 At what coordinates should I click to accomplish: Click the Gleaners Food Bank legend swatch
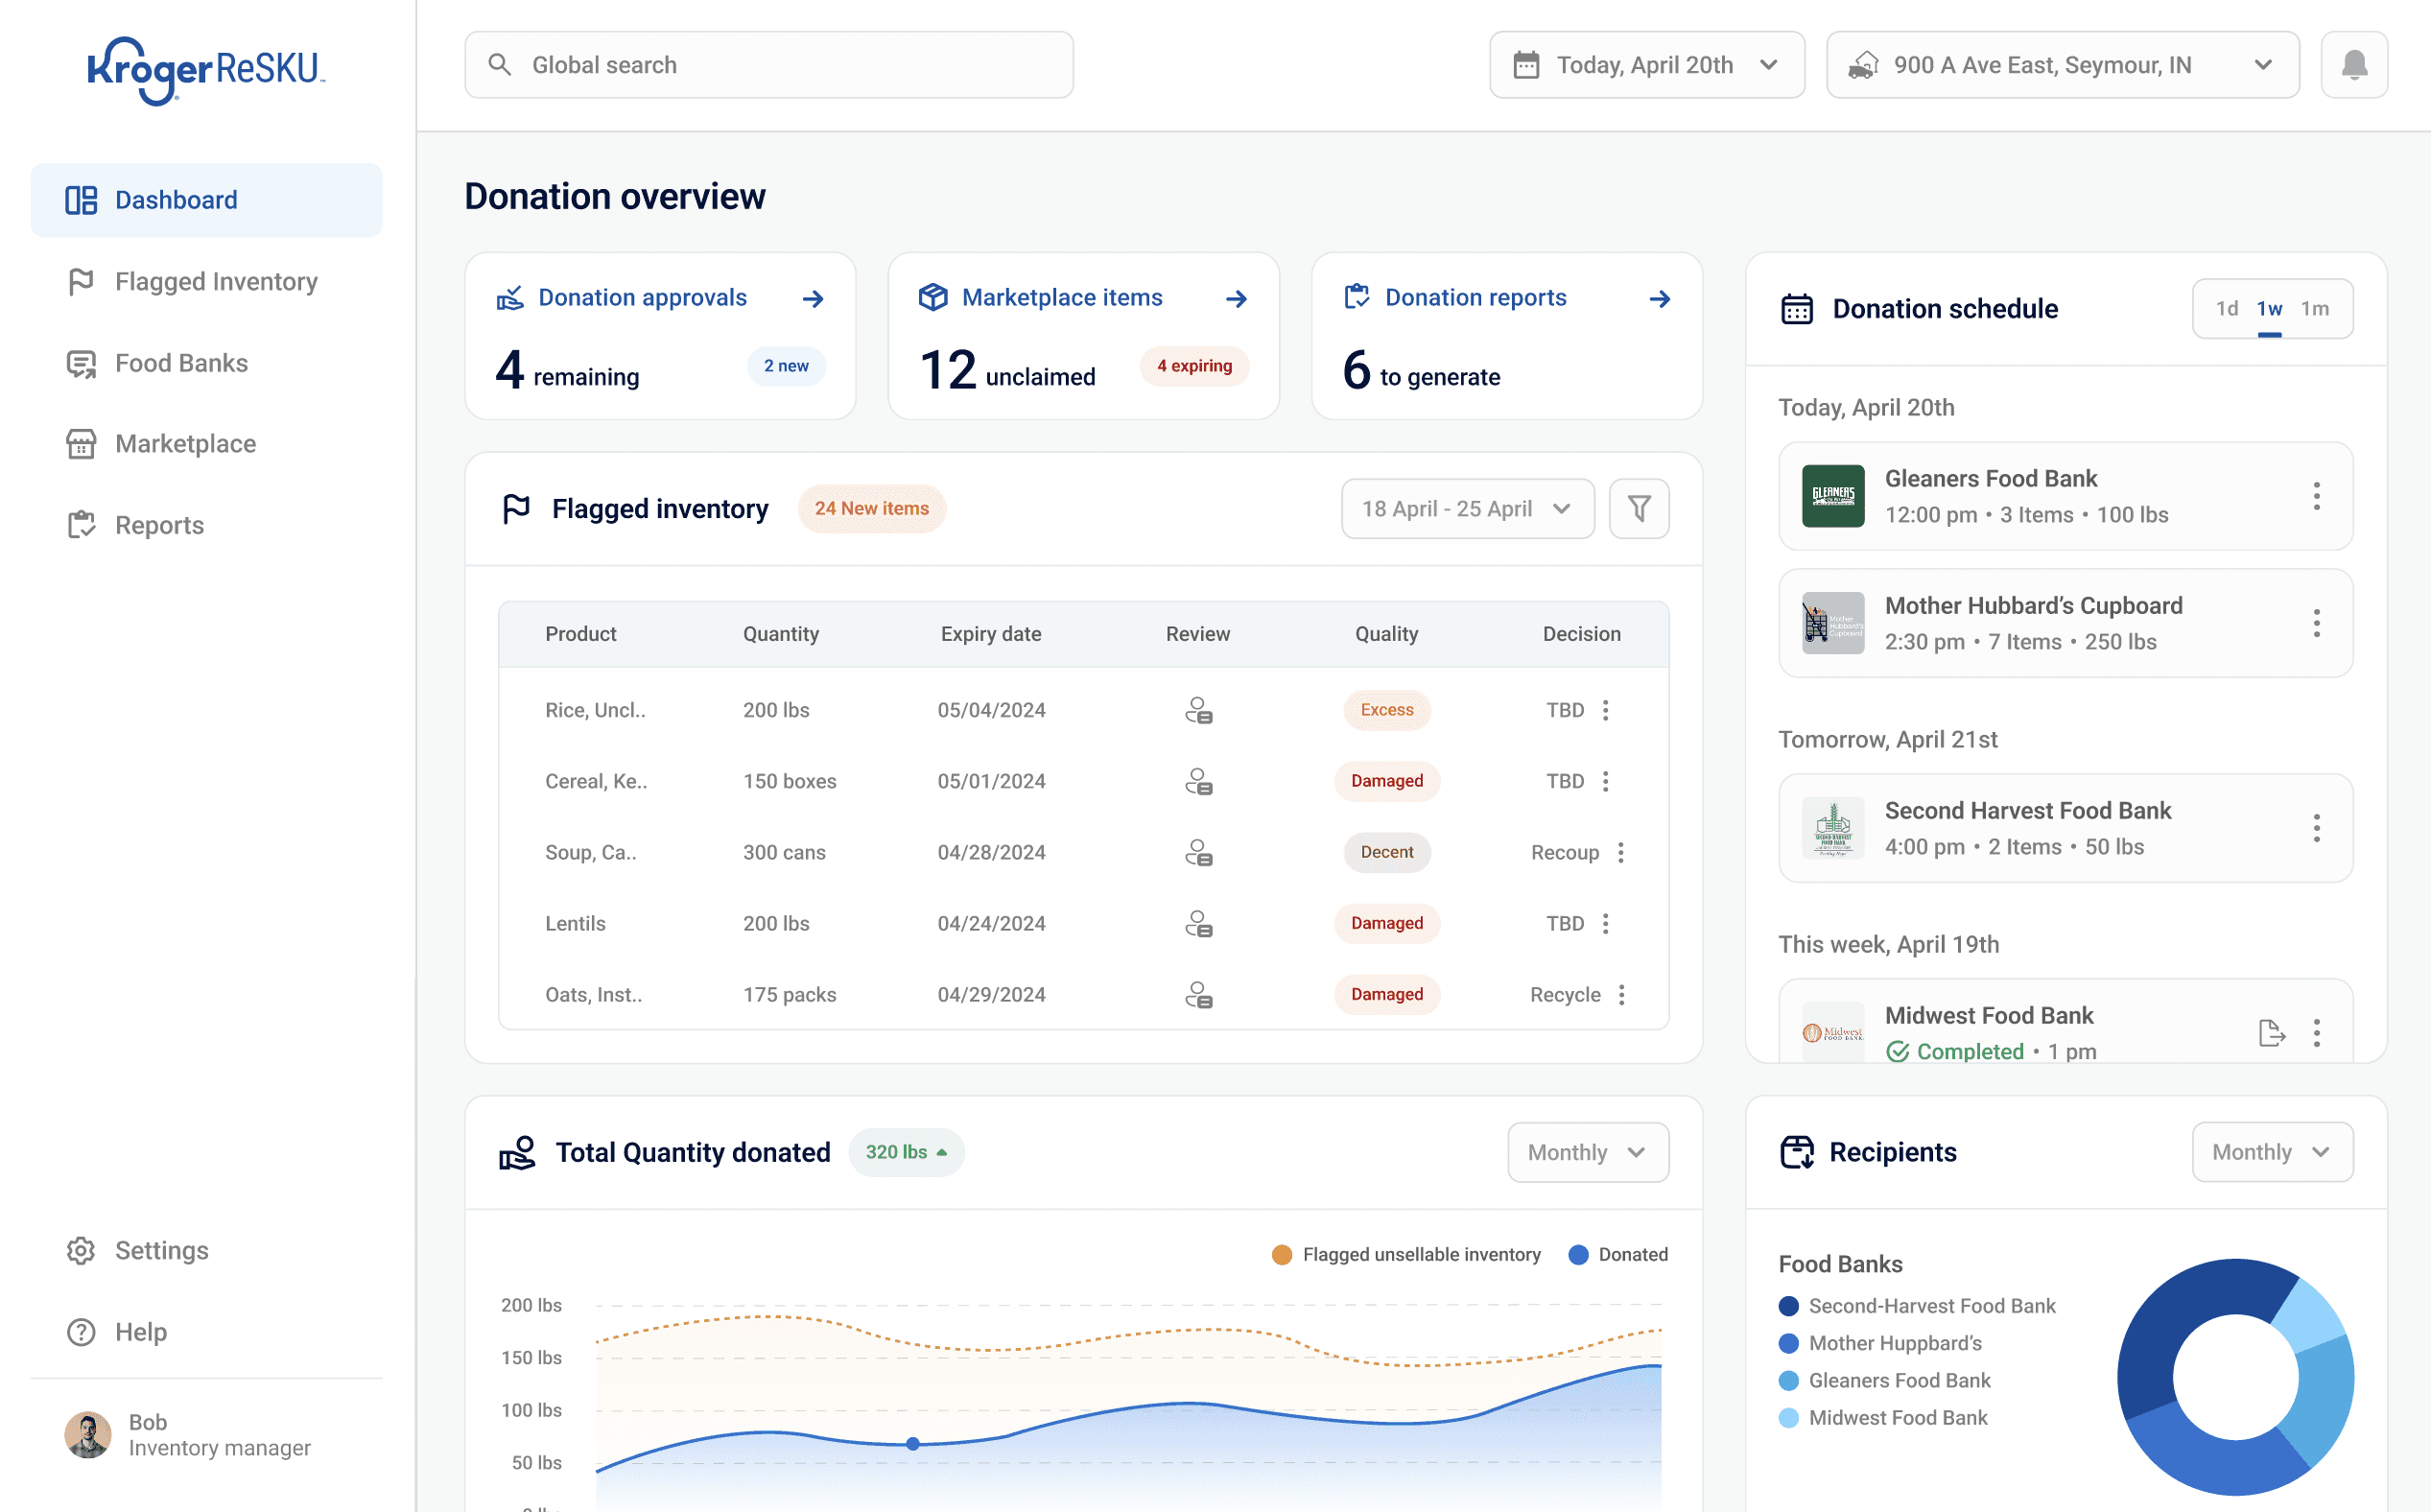1788,1381
